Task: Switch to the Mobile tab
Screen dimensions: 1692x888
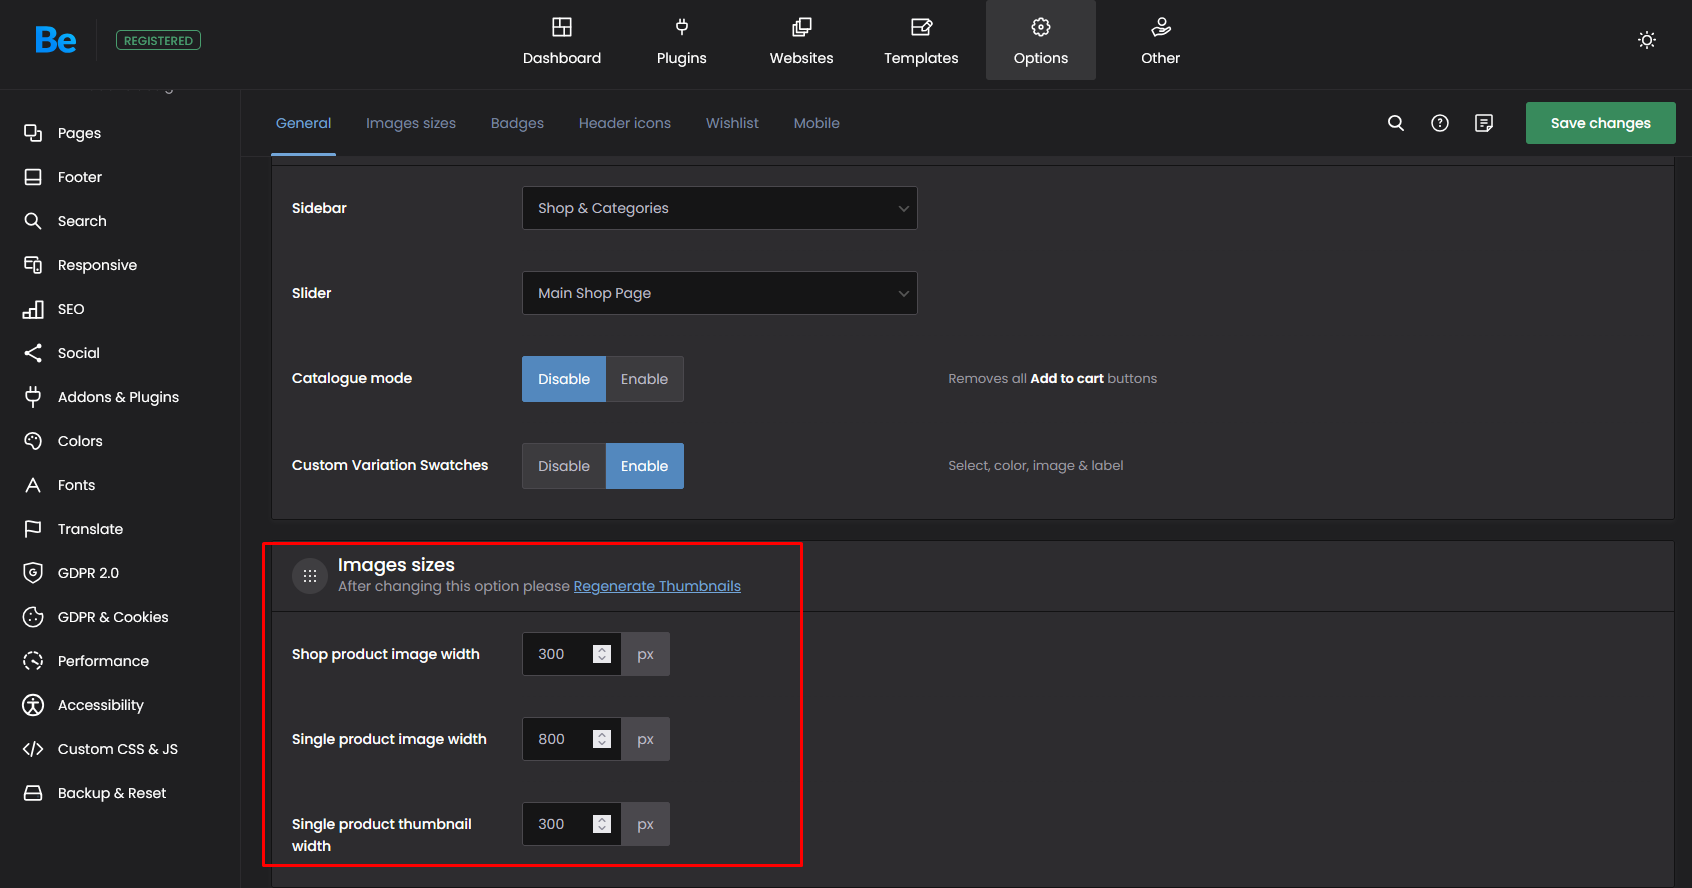Action: pos(817,123)
